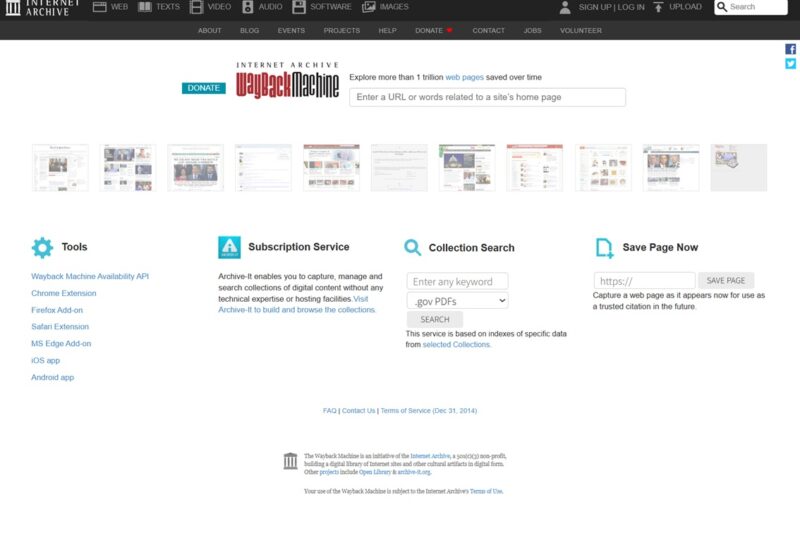This screenshot has height=533, width=800.
Task: Open the first archived site thumbnail
Action: coord(60,167)
